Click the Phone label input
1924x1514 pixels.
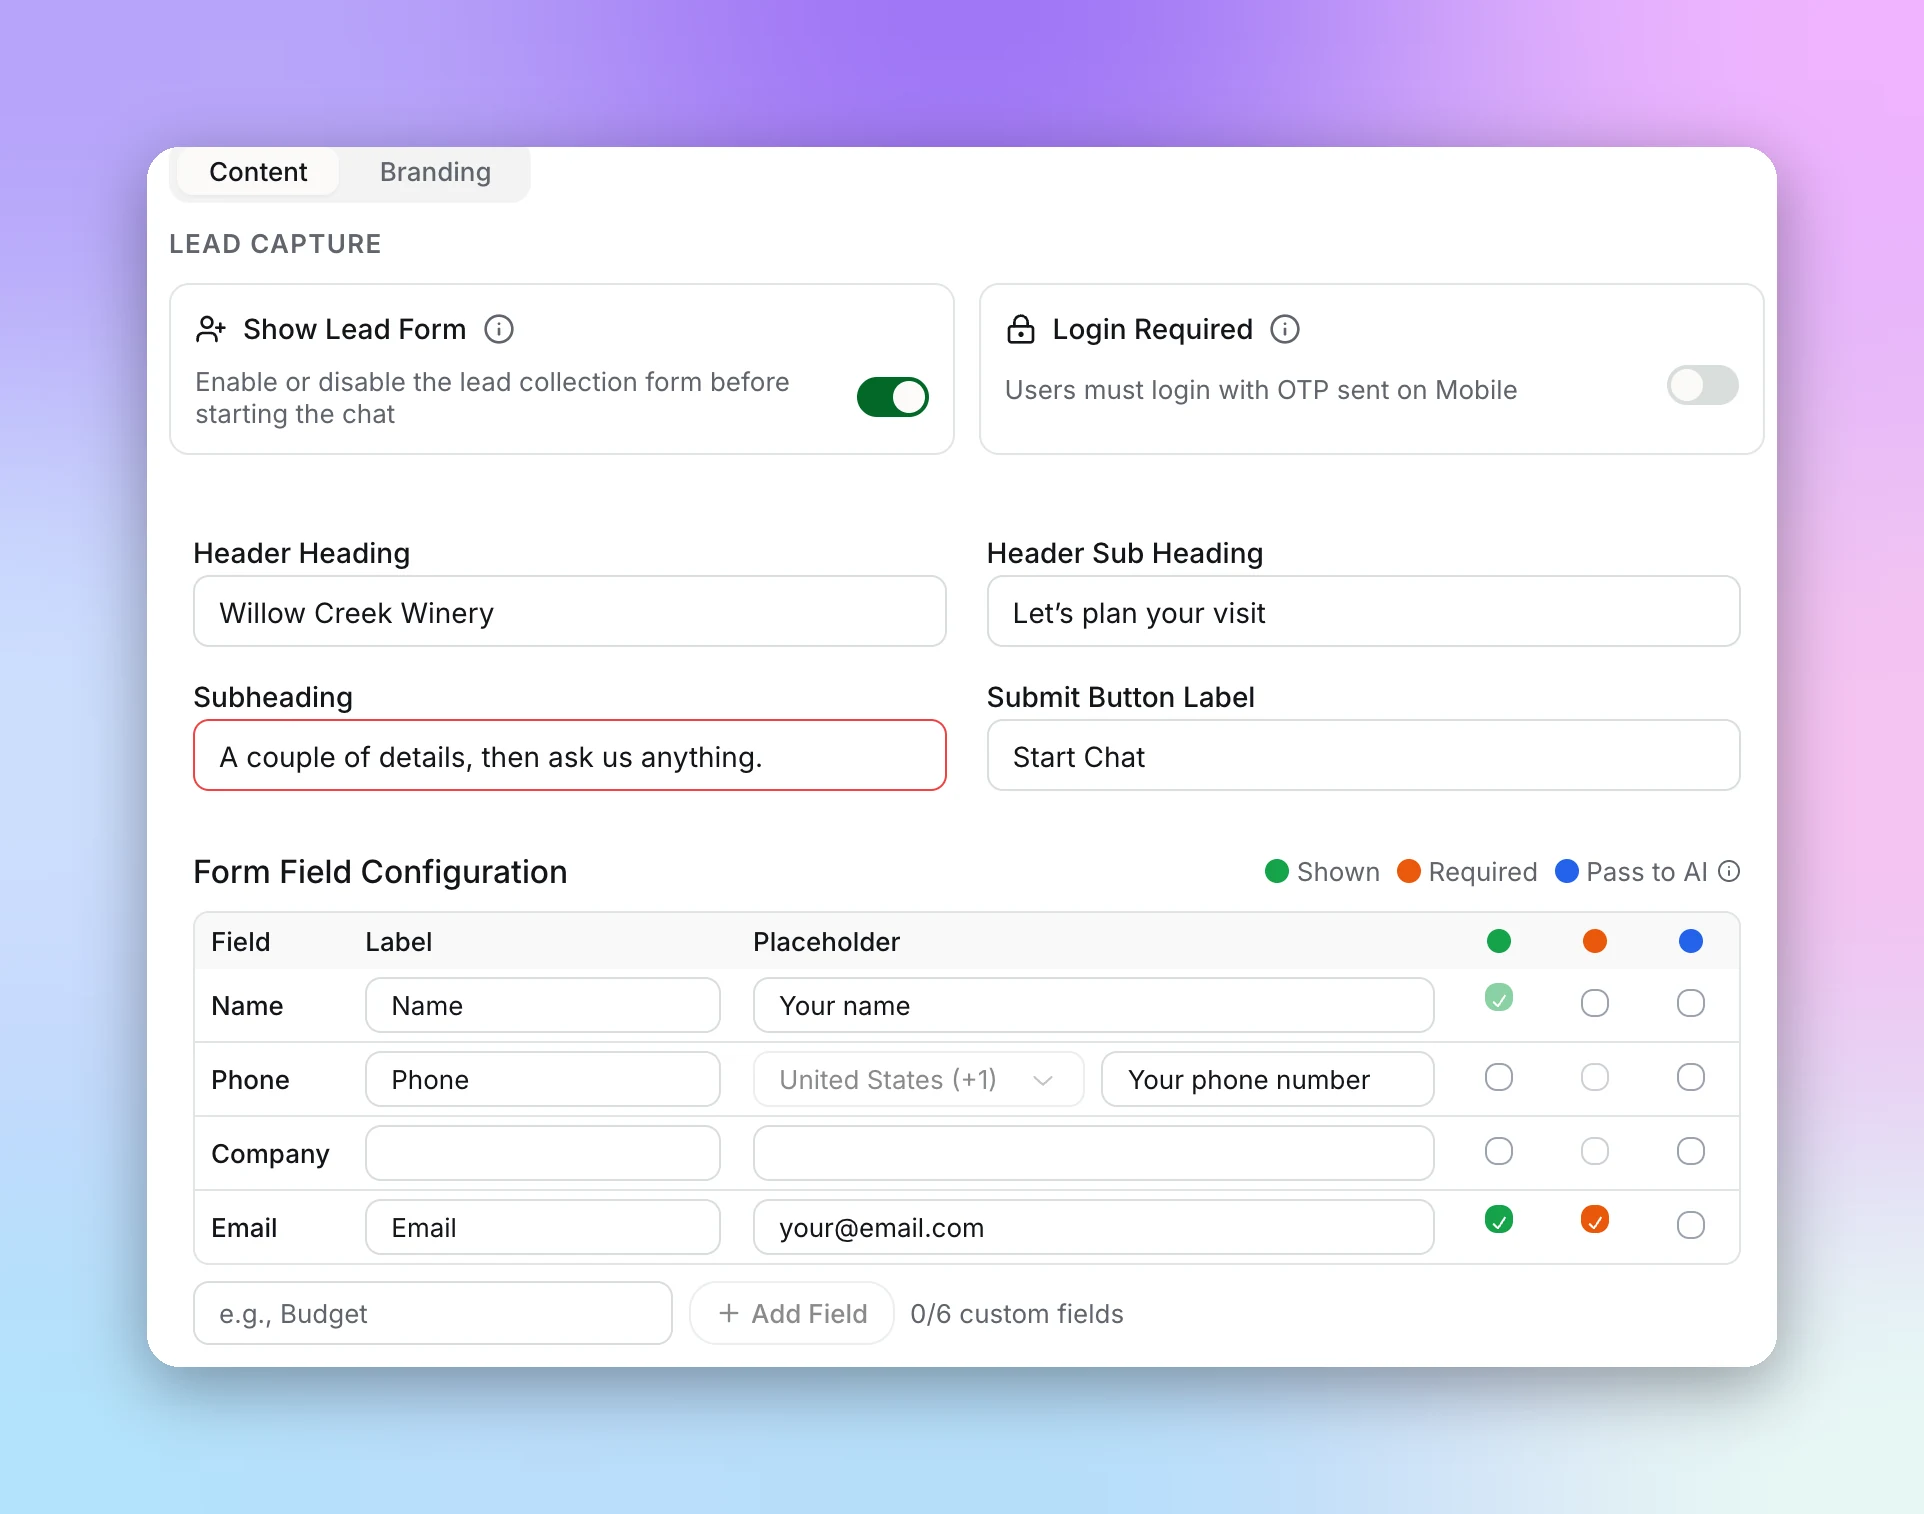click(543, 1079)
